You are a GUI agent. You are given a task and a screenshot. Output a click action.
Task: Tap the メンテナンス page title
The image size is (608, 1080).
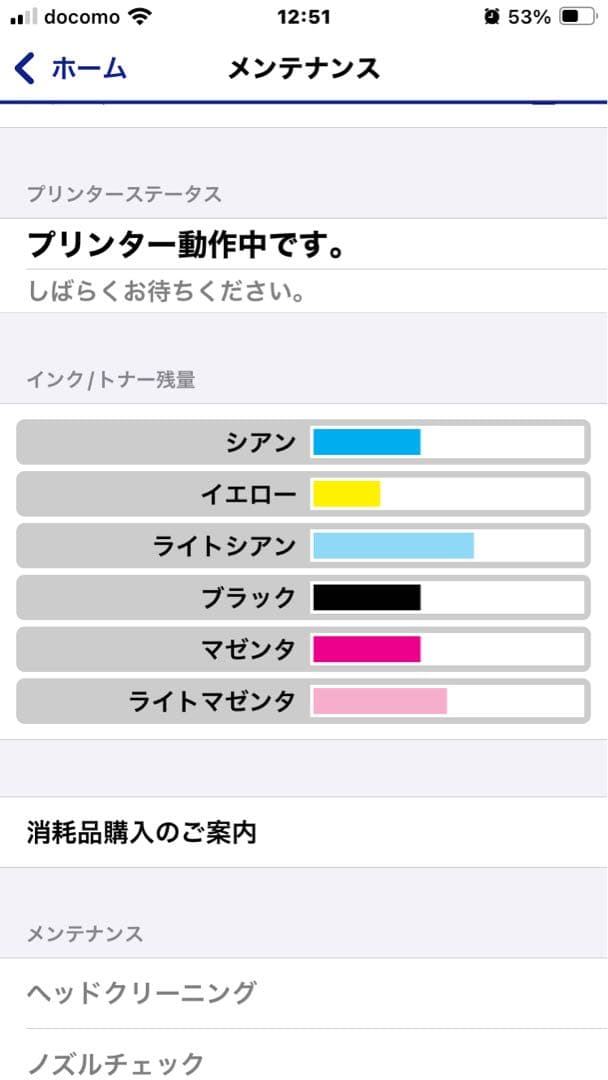pos(304,68)
